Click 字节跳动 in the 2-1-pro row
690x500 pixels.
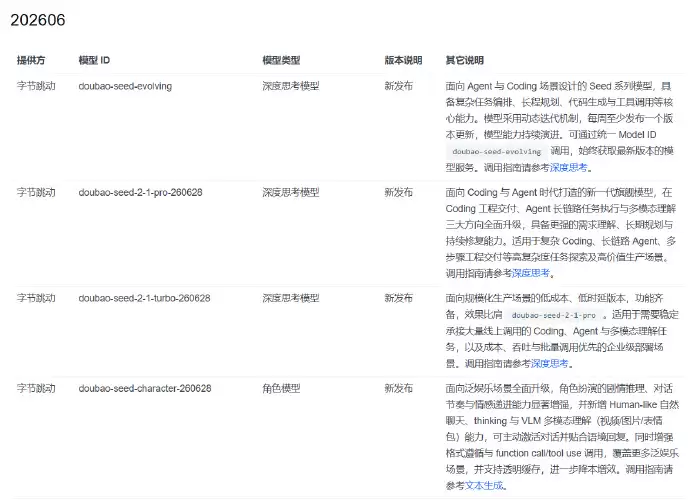[x=36, y=192]
